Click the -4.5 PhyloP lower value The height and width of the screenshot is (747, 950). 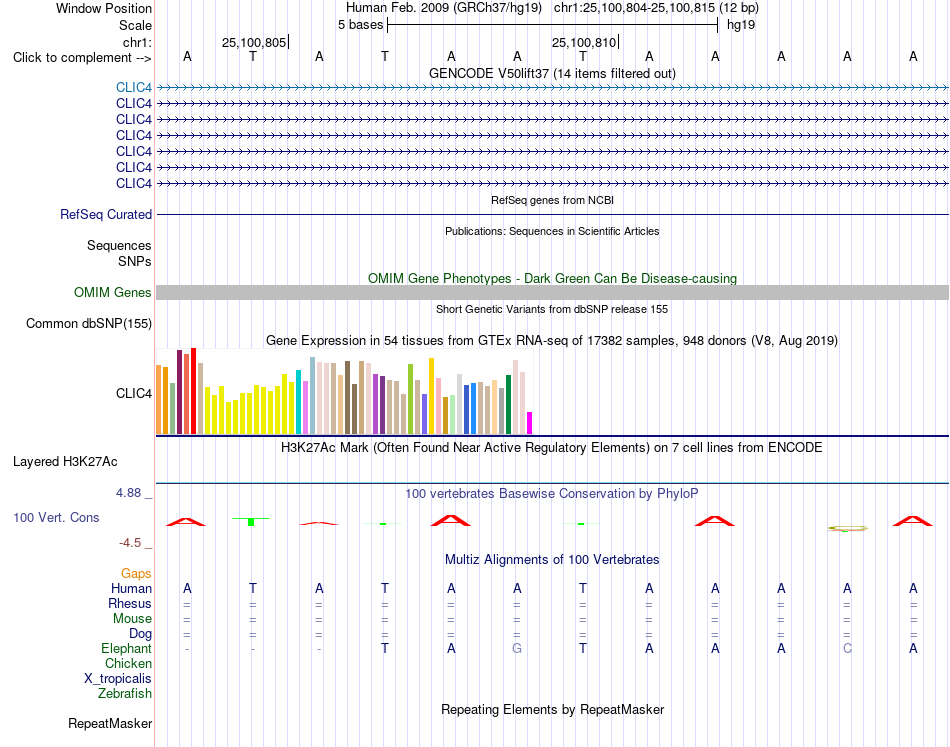tap(130, 543)
